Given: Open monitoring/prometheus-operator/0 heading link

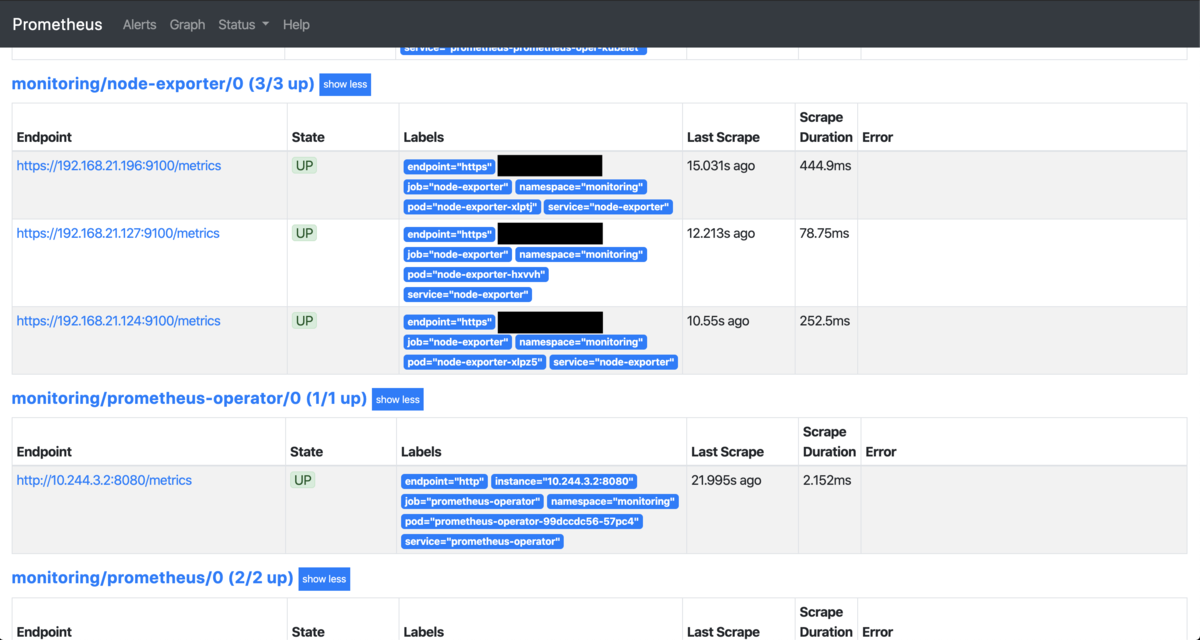Looking at the screenshot, I should tap(189, 398).
